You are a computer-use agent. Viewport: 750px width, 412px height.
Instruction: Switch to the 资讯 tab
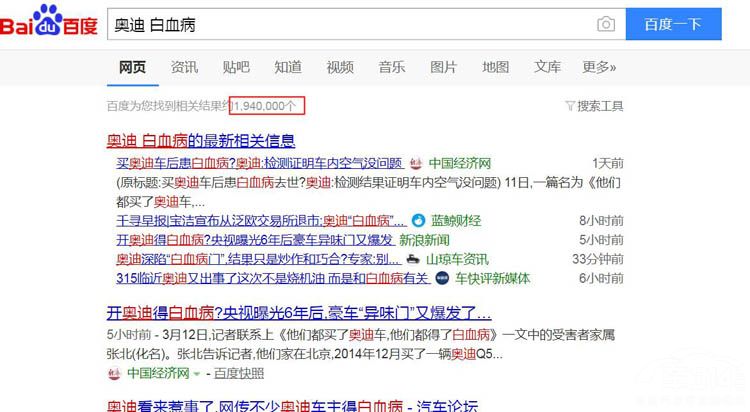coord(184,67)
